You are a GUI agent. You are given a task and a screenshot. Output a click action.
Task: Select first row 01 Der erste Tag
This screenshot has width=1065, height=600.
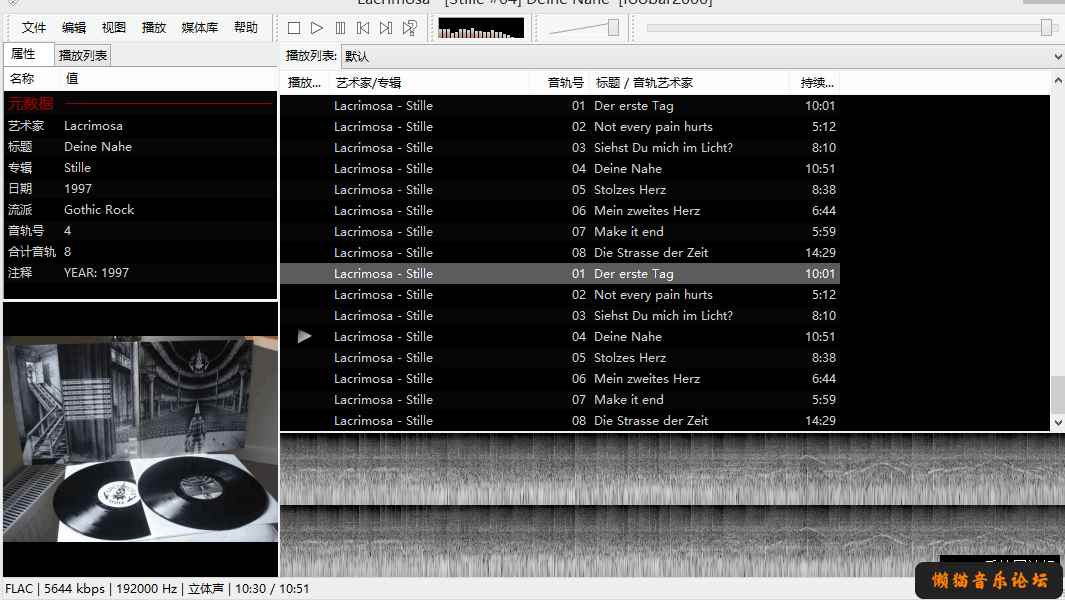560,106
